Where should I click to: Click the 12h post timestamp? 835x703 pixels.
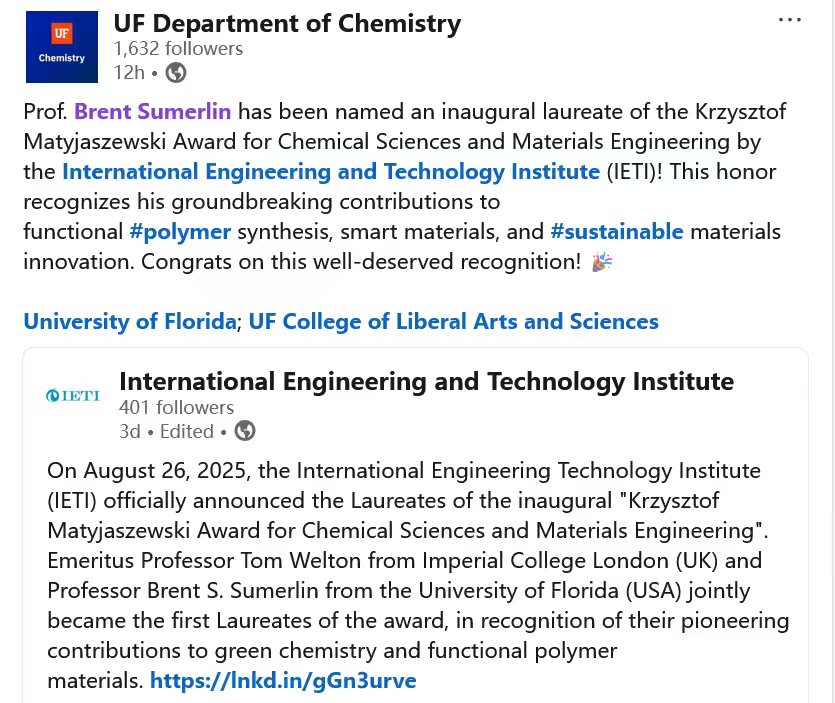click(129, 72)
